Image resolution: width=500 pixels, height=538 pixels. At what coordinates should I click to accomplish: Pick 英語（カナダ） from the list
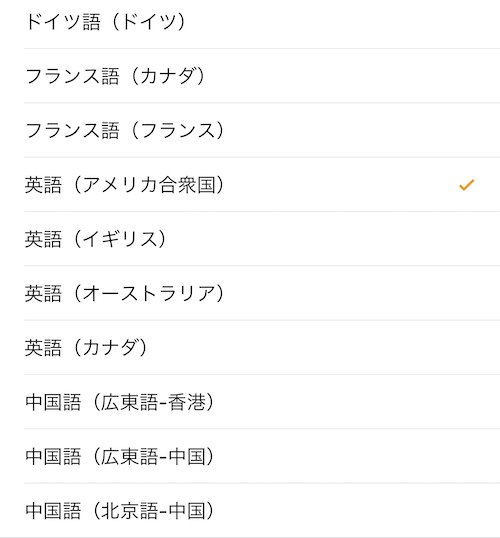262,348
